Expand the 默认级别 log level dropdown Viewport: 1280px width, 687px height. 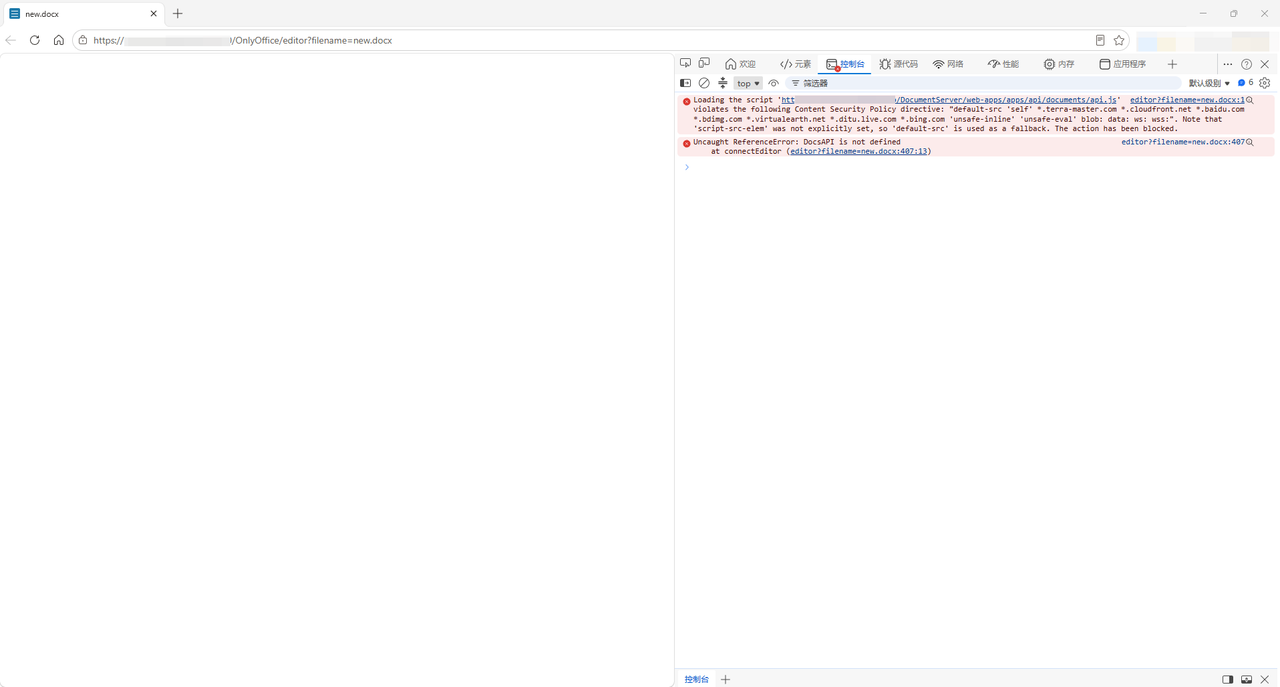[1209, 83]
